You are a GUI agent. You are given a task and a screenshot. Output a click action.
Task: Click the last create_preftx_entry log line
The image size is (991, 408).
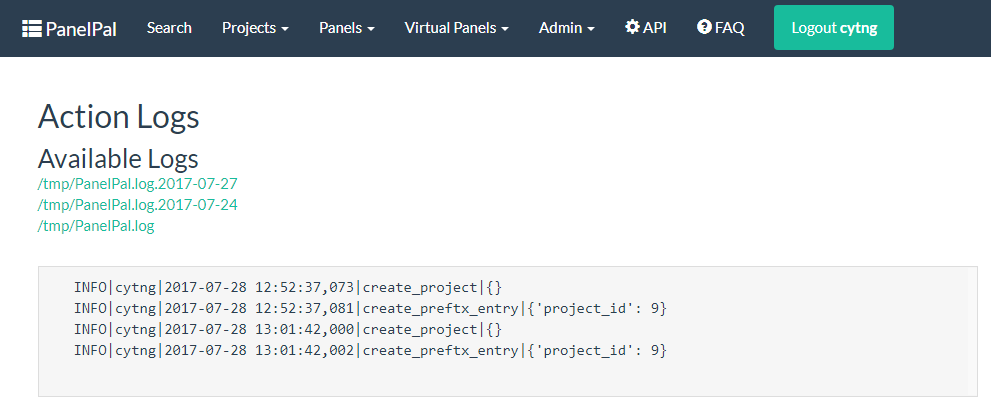pos(370,351)
